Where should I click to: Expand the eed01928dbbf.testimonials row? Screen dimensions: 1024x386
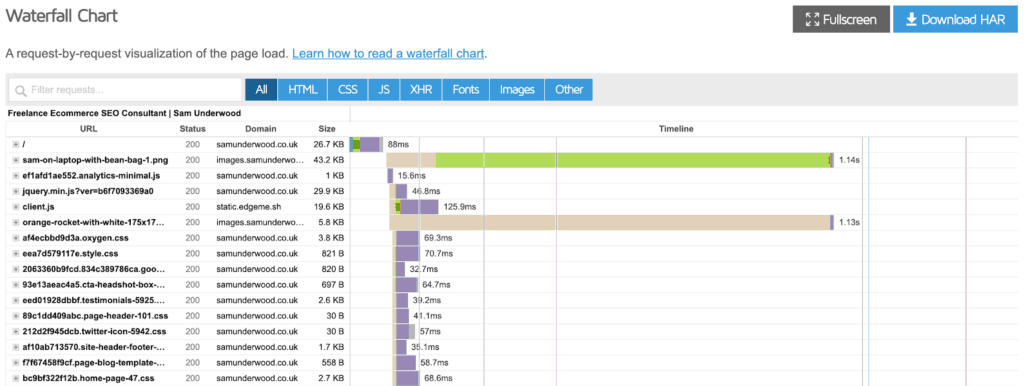pyautogui.click(x=16, y=300)
